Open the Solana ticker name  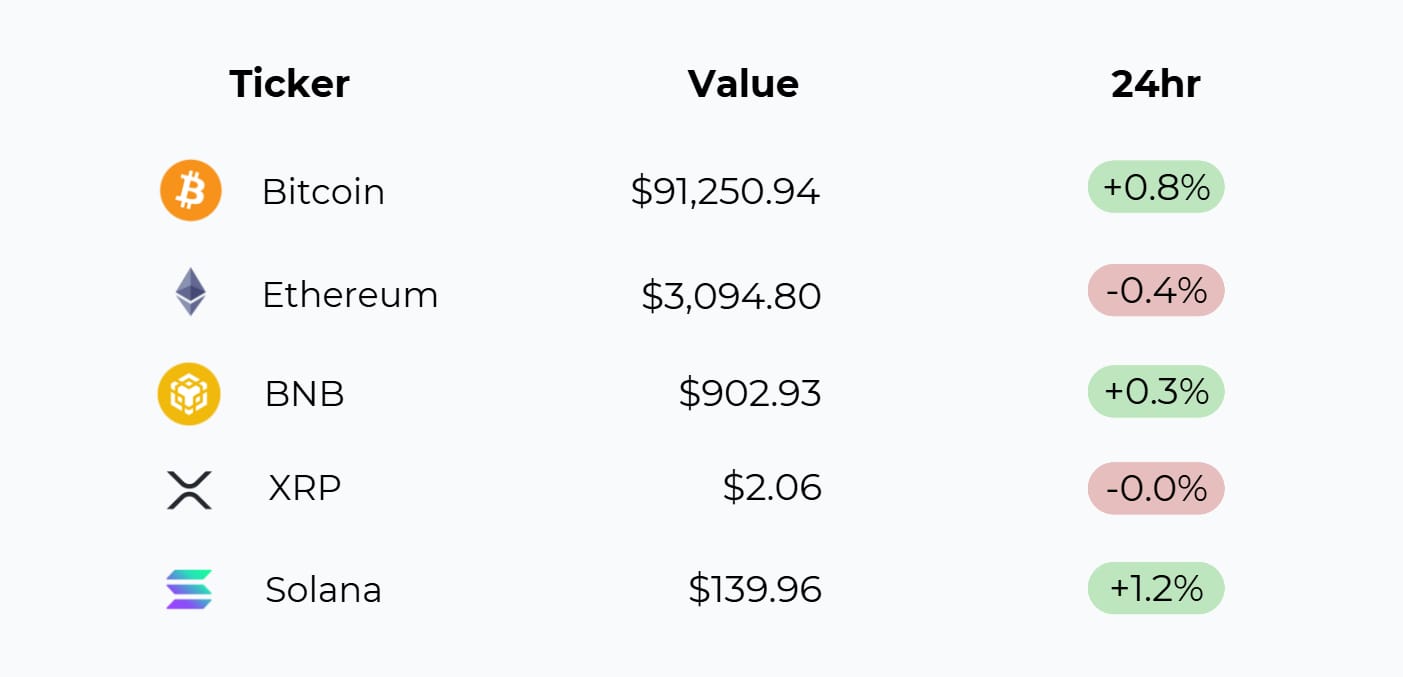(323, 590)
